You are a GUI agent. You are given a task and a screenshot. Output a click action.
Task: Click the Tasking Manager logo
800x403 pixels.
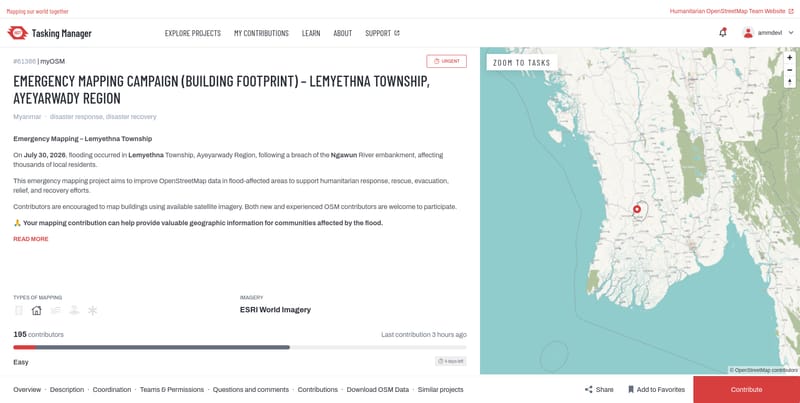pos(49,33)
